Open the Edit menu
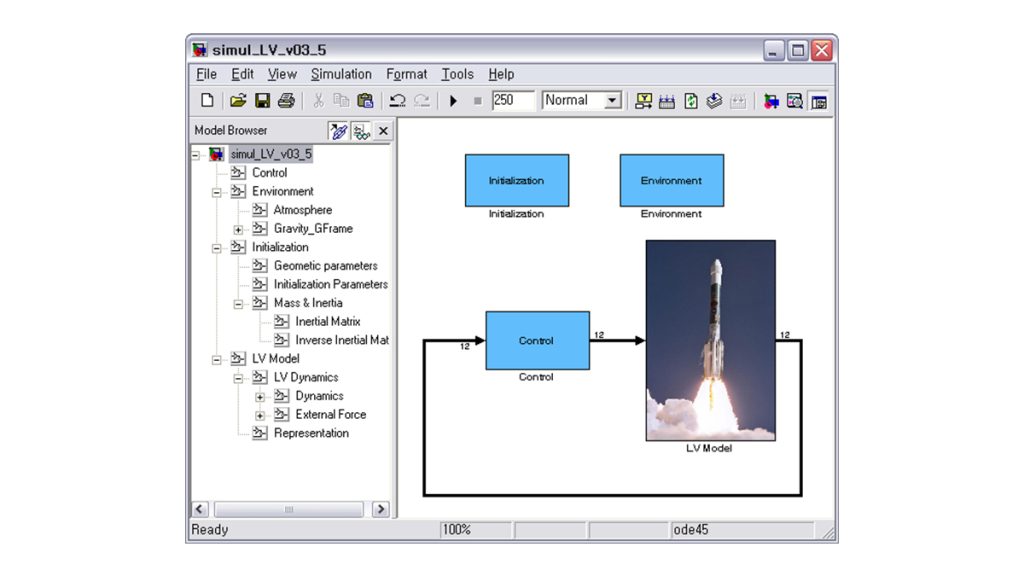 pos(242,74)
